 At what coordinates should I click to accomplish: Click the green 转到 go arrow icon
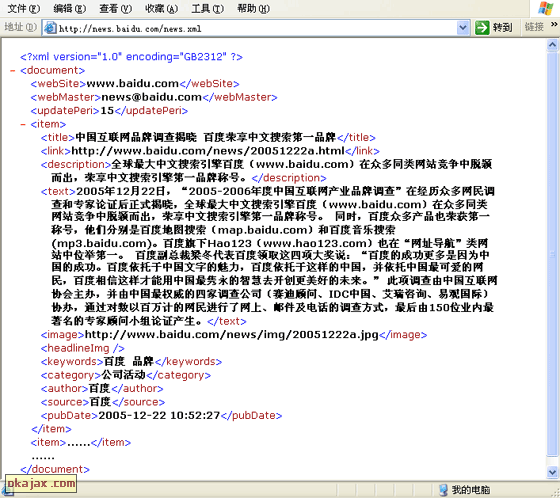click(482, 28)
